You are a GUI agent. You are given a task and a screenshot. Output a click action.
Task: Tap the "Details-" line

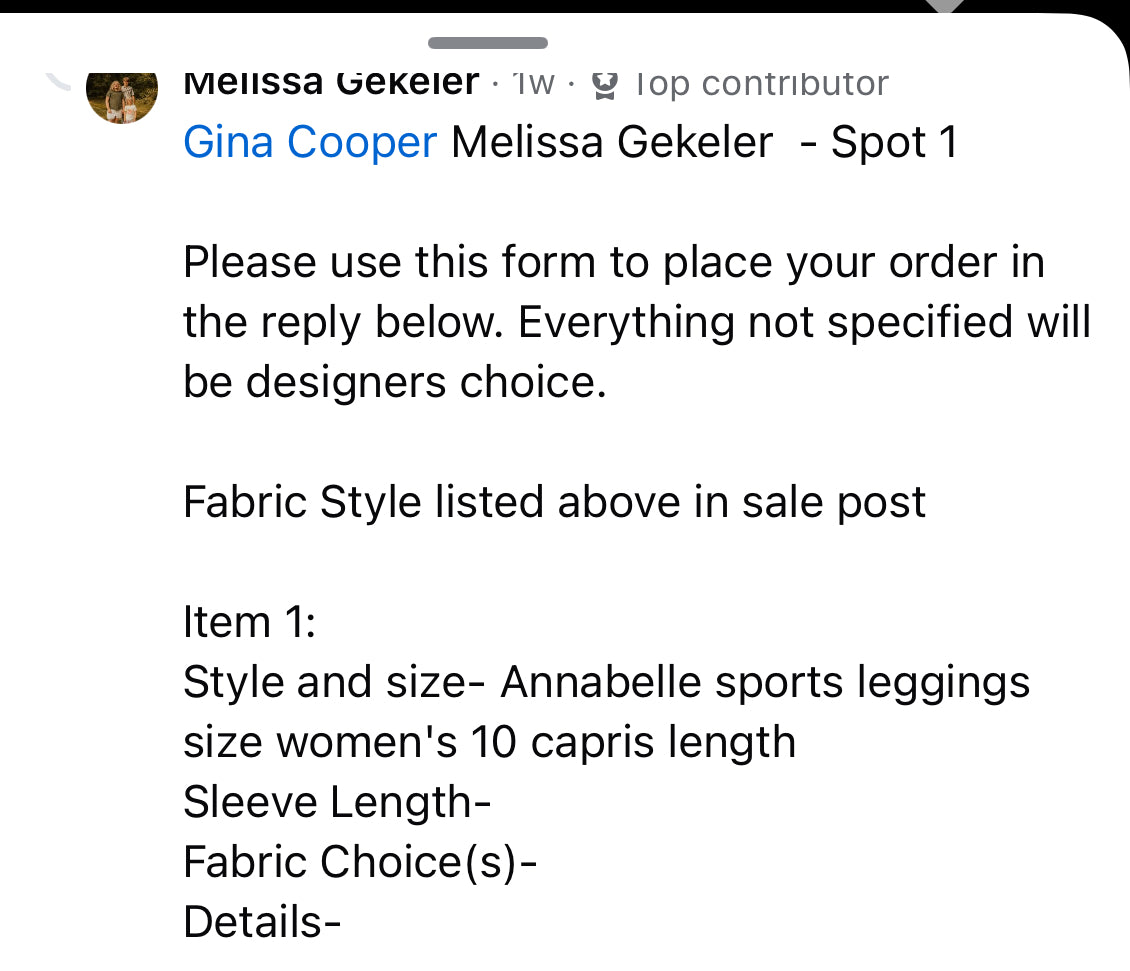point(262,922)
